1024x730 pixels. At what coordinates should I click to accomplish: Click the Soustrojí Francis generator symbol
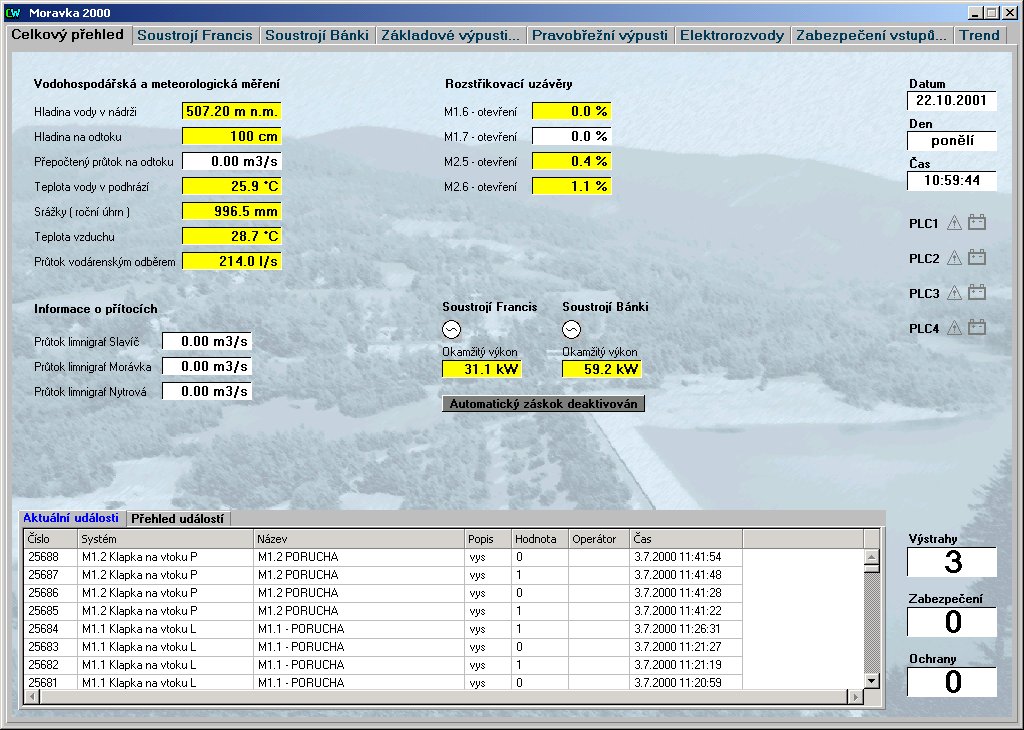point(451,329)
